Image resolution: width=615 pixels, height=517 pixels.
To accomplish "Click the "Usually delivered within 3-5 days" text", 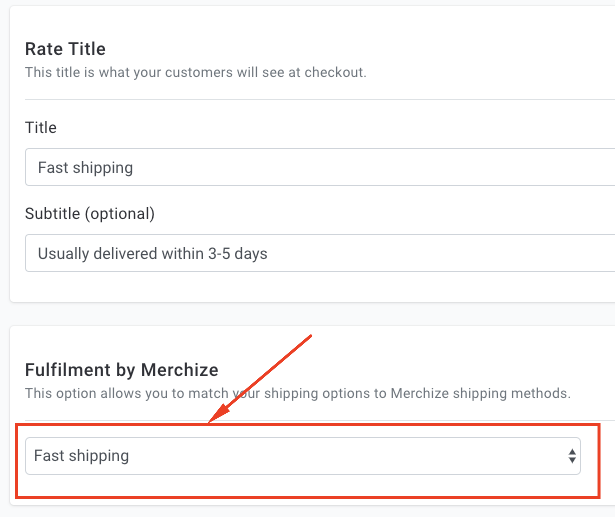I will coord(153,253).
